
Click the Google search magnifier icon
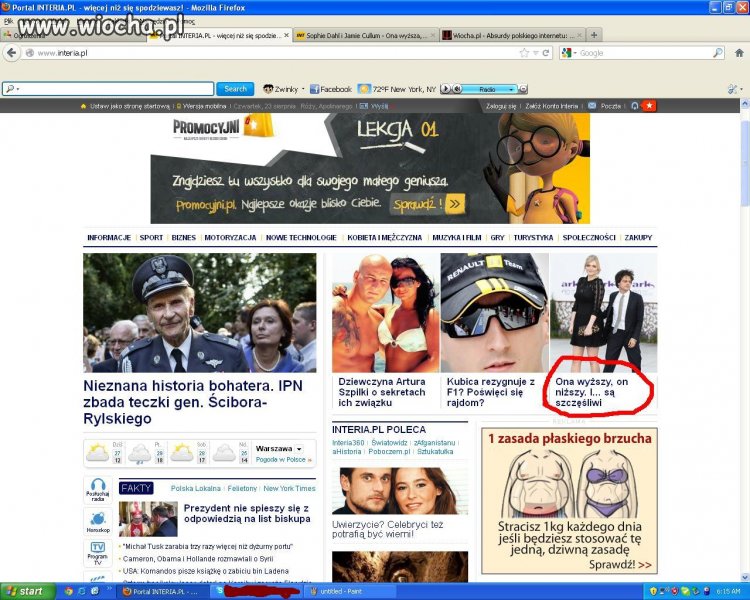718,53
